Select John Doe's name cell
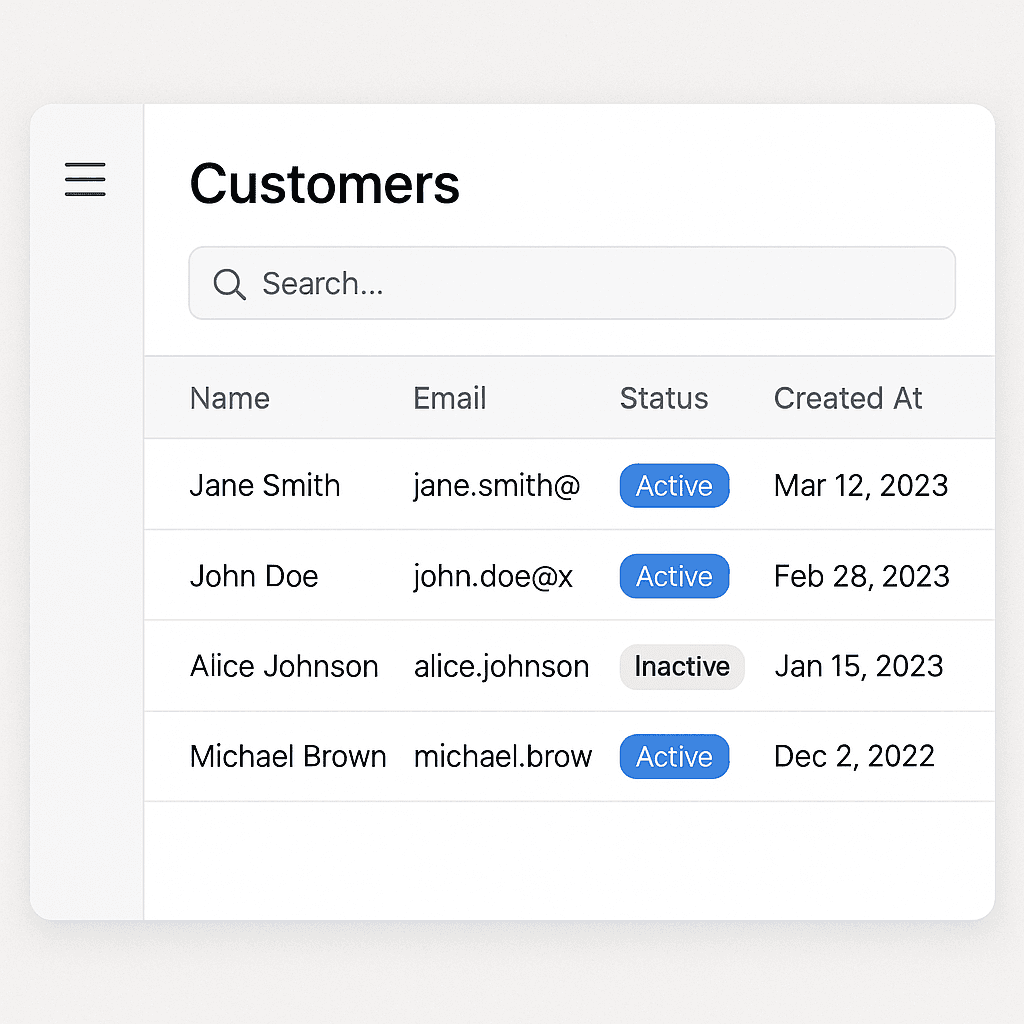1024x1024 pixels. [253, 576]
